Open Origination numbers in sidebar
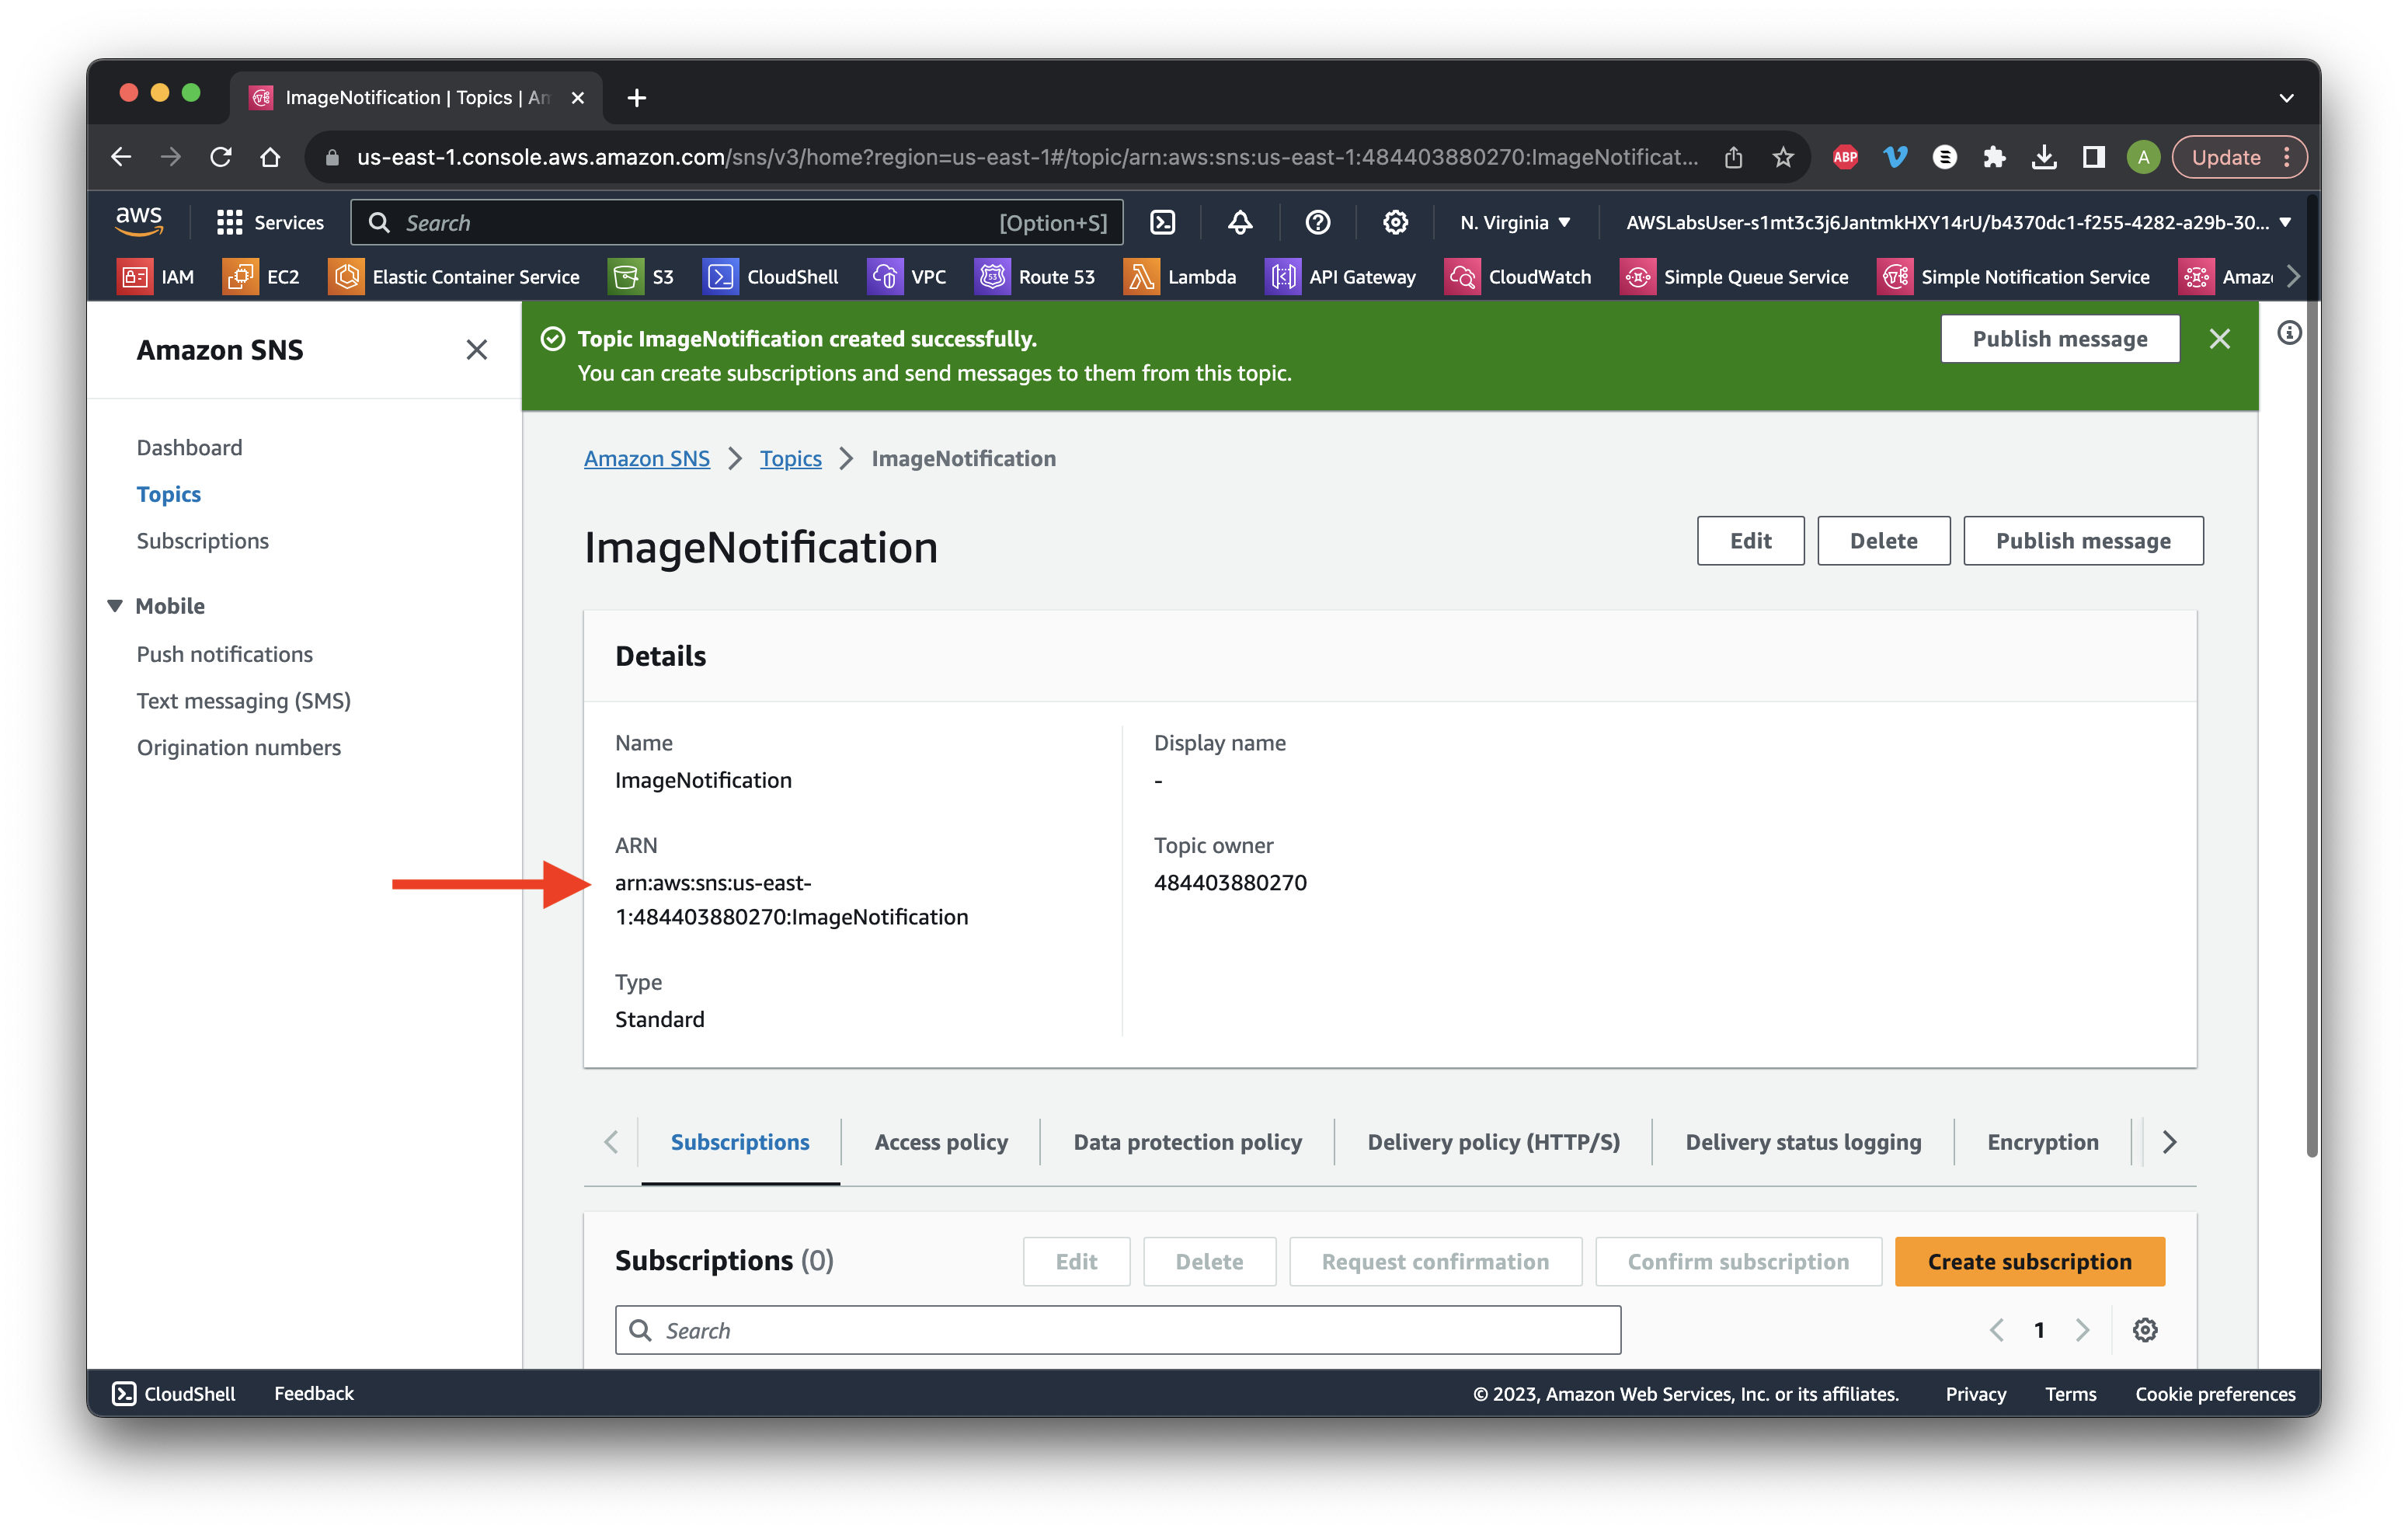Screen dimensions: 2408x1532 click(238, 748)
